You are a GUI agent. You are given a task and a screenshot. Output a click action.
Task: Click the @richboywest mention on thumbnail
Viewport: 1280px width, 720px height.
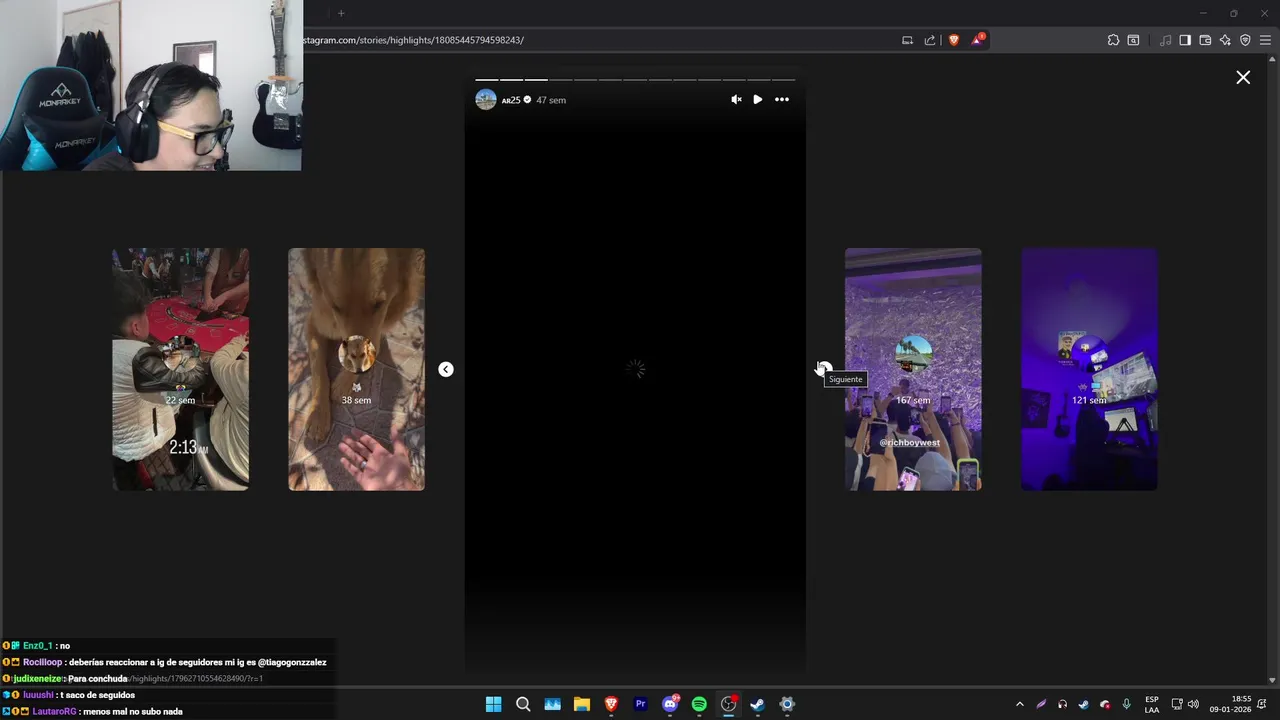click(x=910, y=442)
